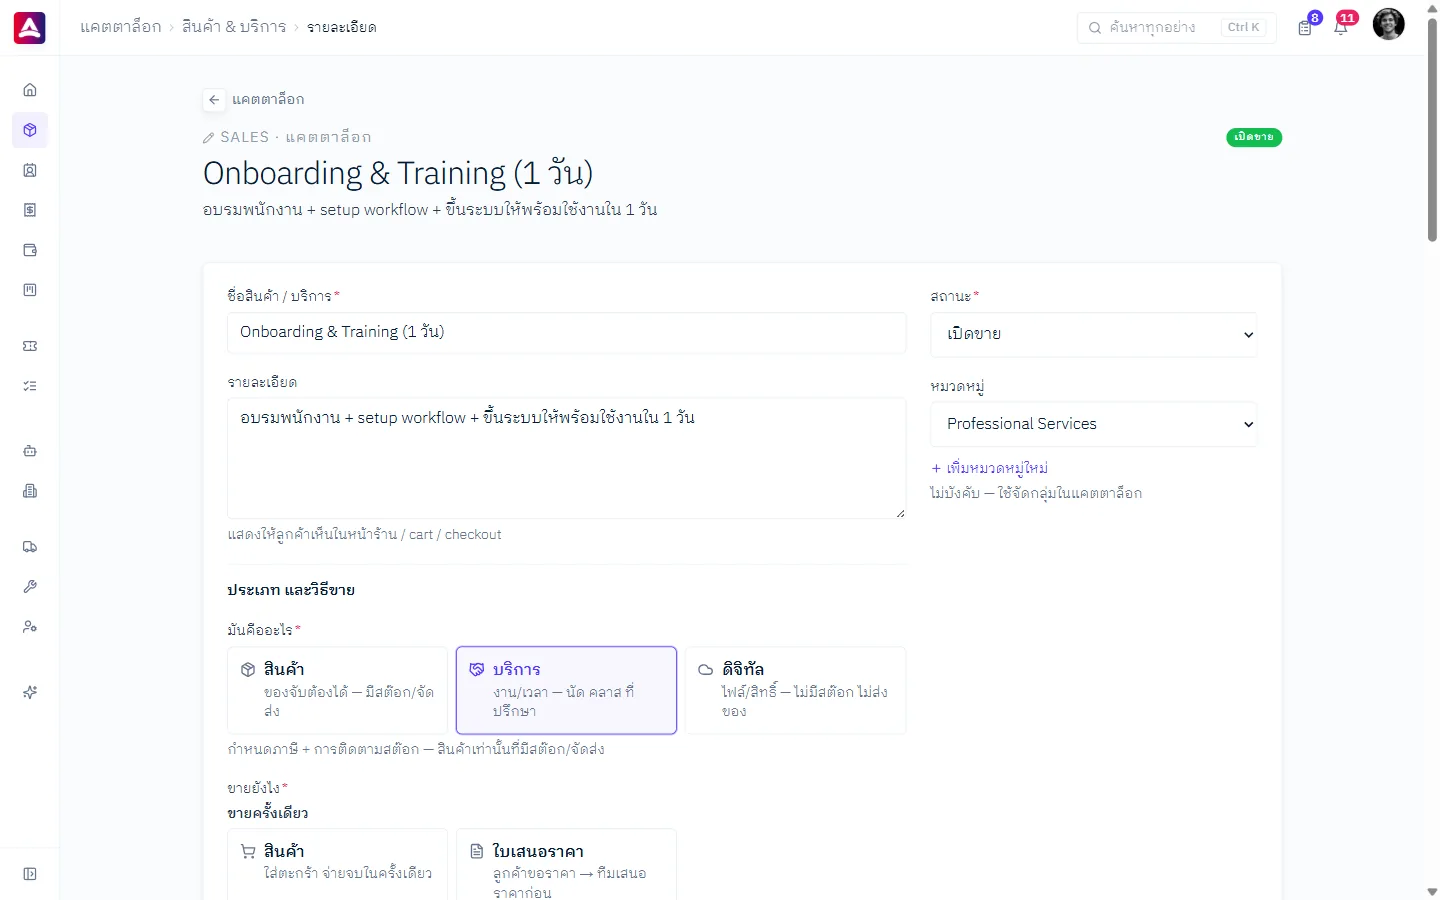
Task: Collapse sidebar using bottom panel icon
Action: [x=30, y=874]
